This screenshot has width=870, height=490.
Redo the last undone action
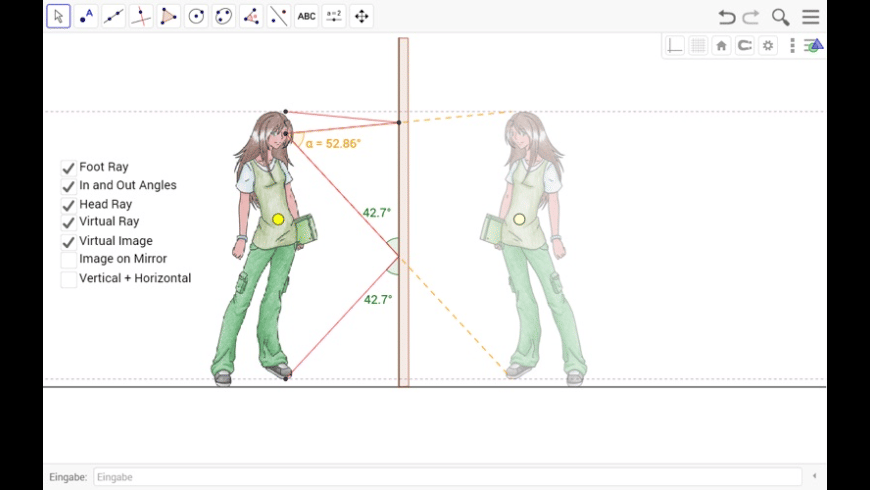tap(751, 17)
